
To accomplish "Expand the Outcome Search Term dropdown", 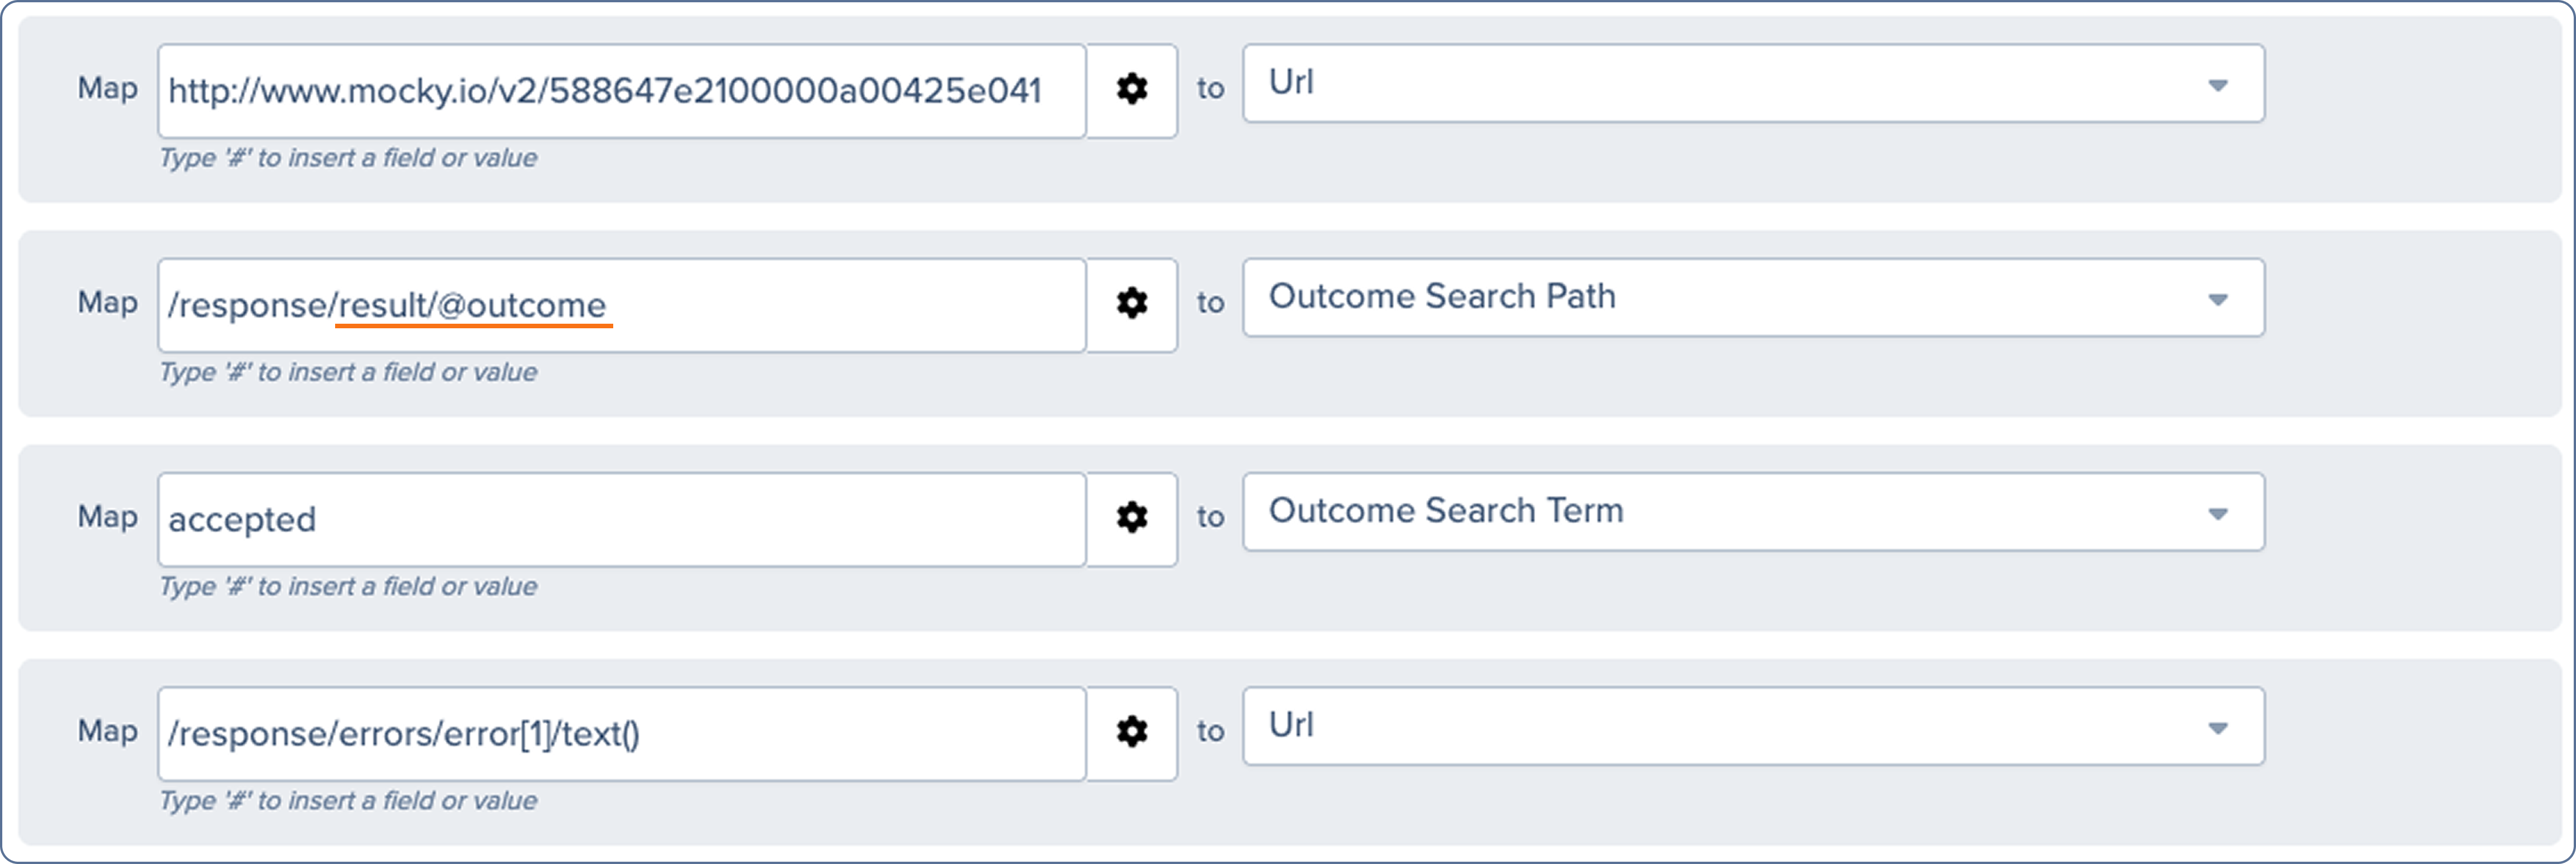I will [x=1752, y=512].
